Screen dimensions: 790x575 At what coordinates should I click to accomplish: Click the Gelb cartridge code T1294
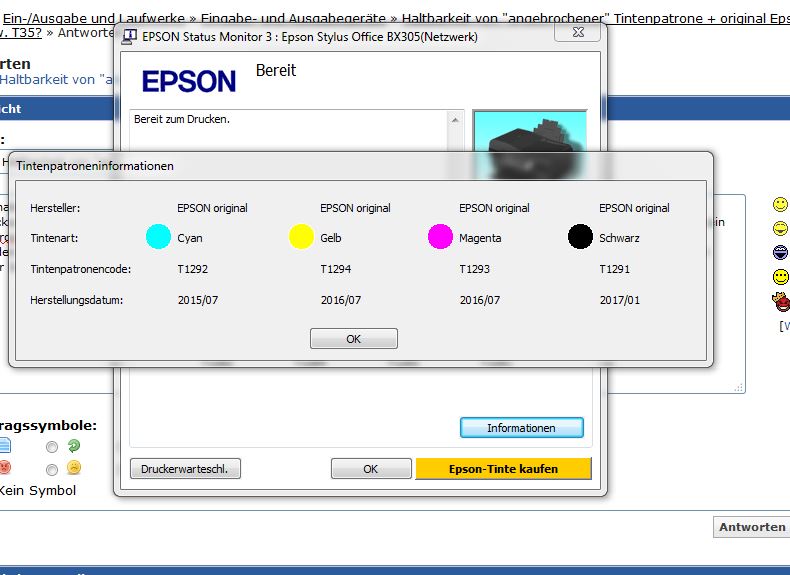pos(336,269)
